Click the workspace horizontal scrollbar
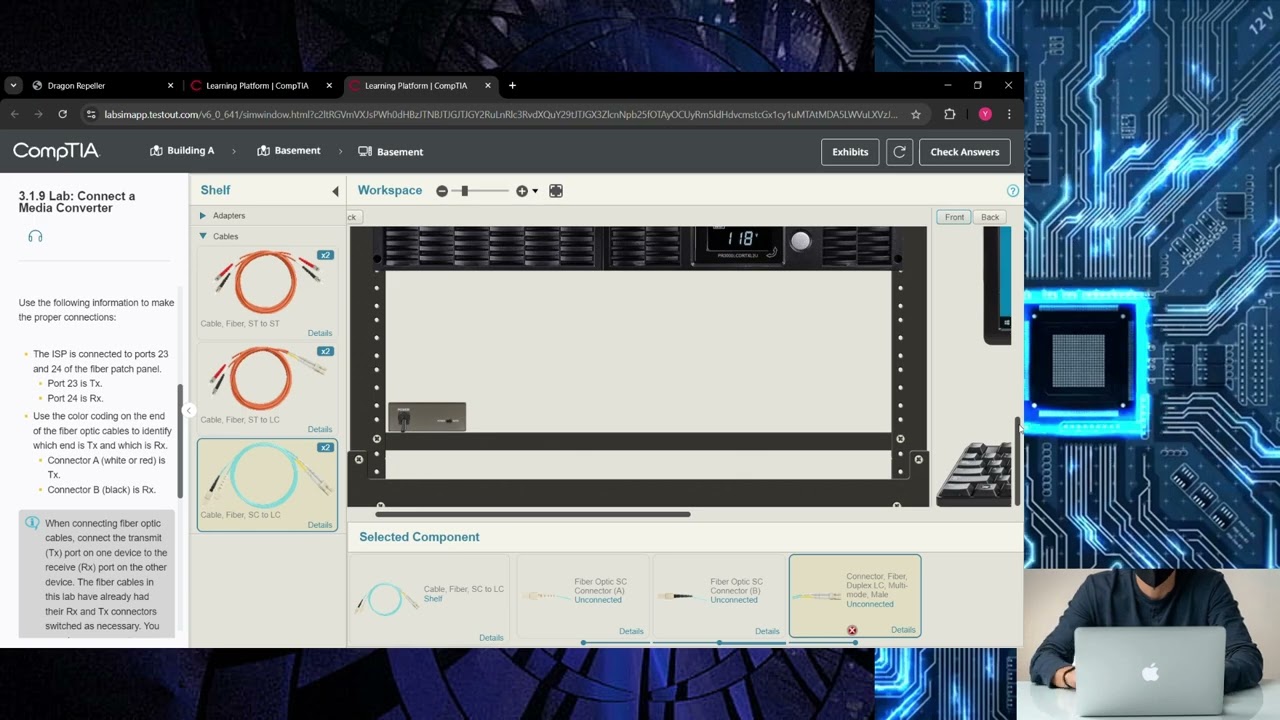Screen dimensions: 1280x720 point(533,515)
